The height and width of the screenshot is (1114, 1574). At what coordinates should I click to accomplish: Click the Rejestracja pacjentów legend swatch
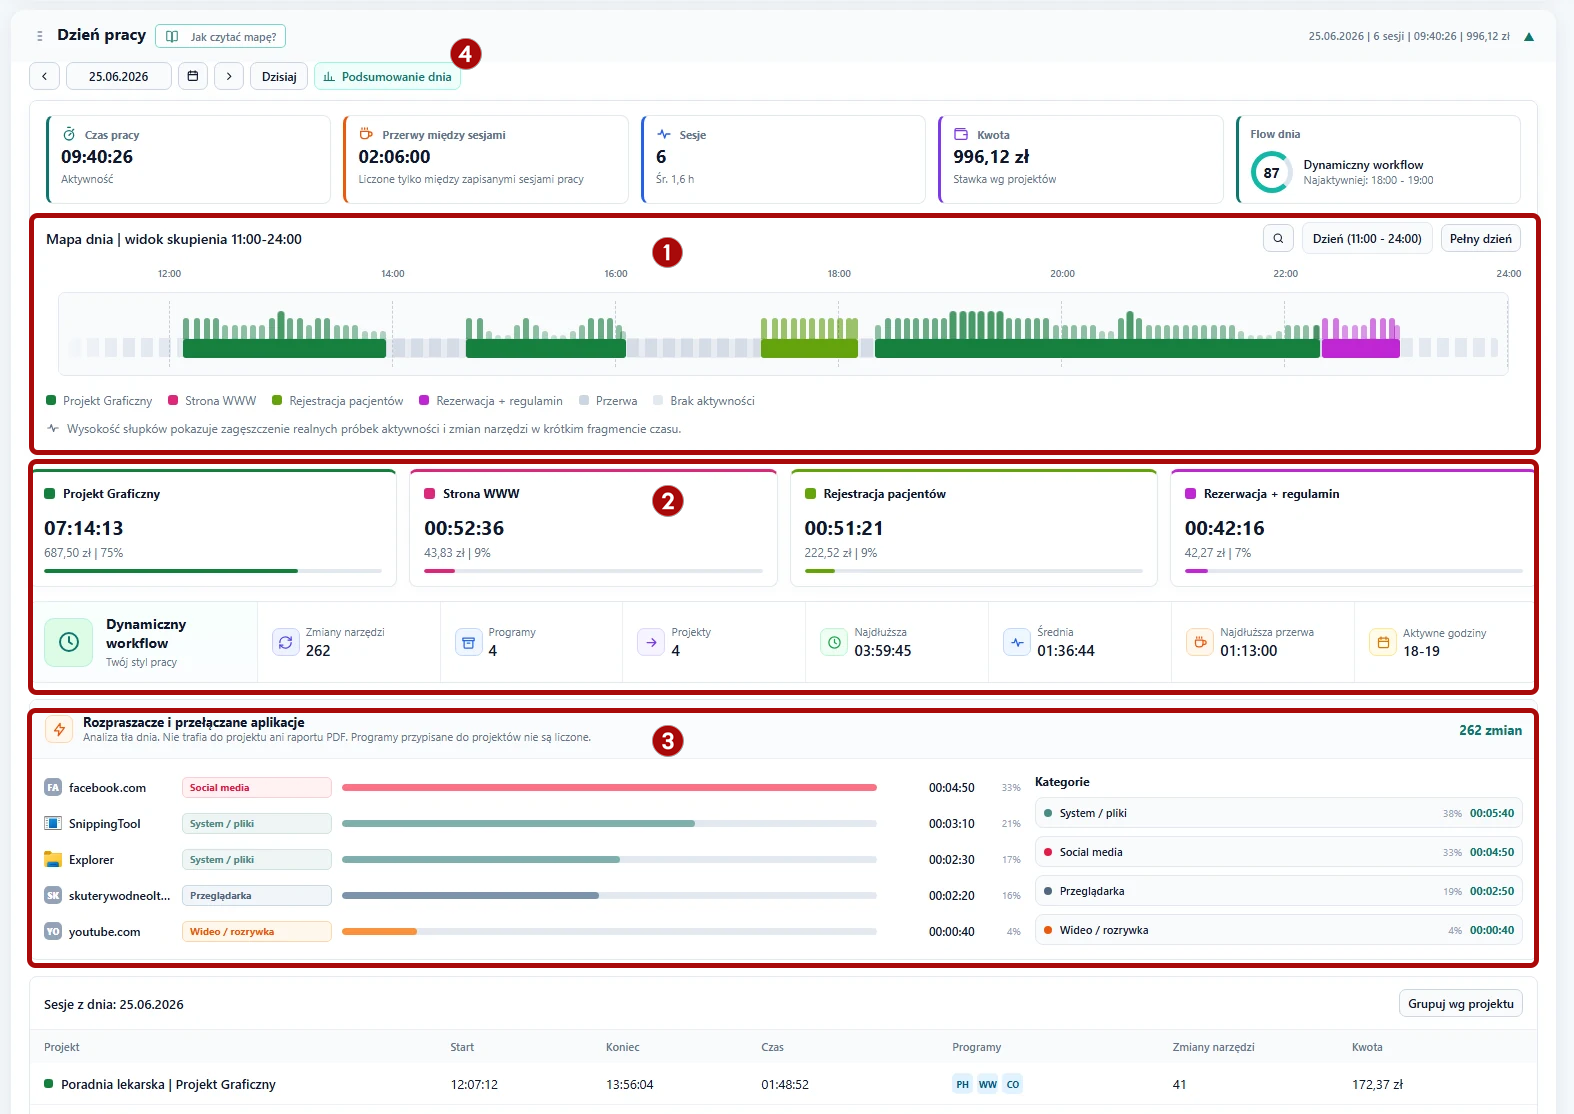tap(277, 401)
